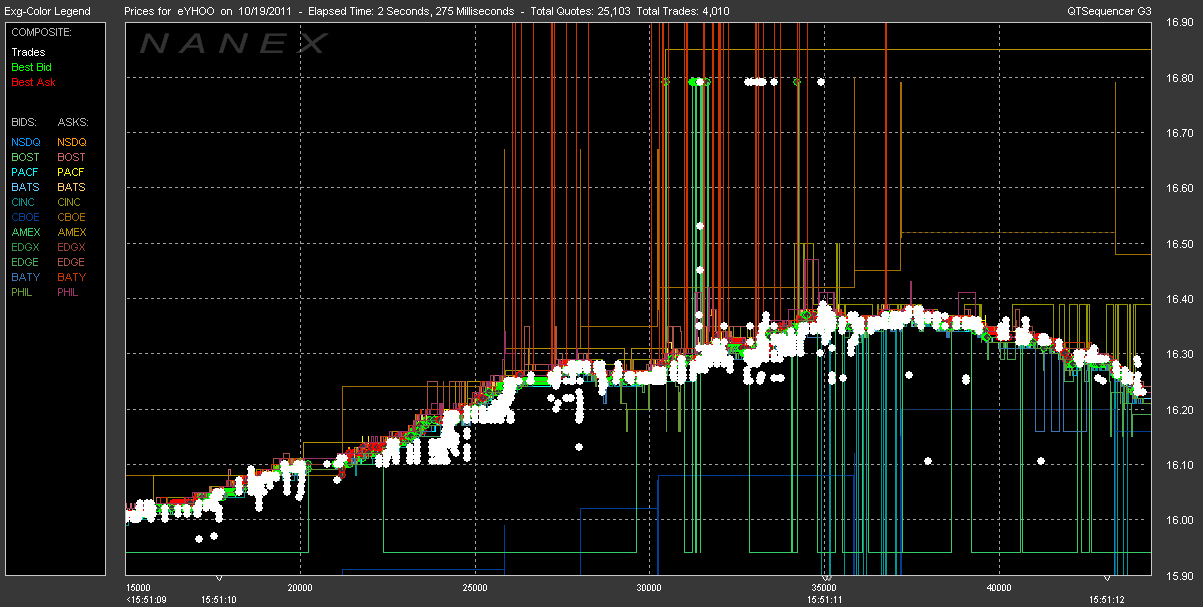Click the 15:51:11 time label

826,600
